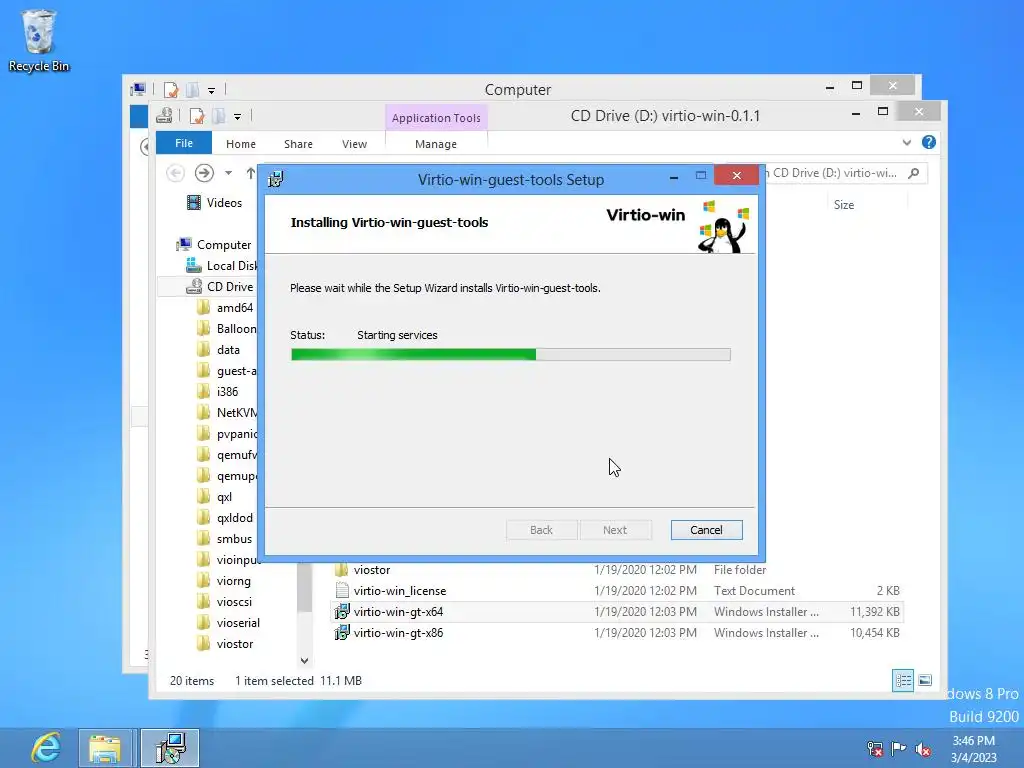
Task: Open the Action Center flag icon
Action: pos(899,748)
